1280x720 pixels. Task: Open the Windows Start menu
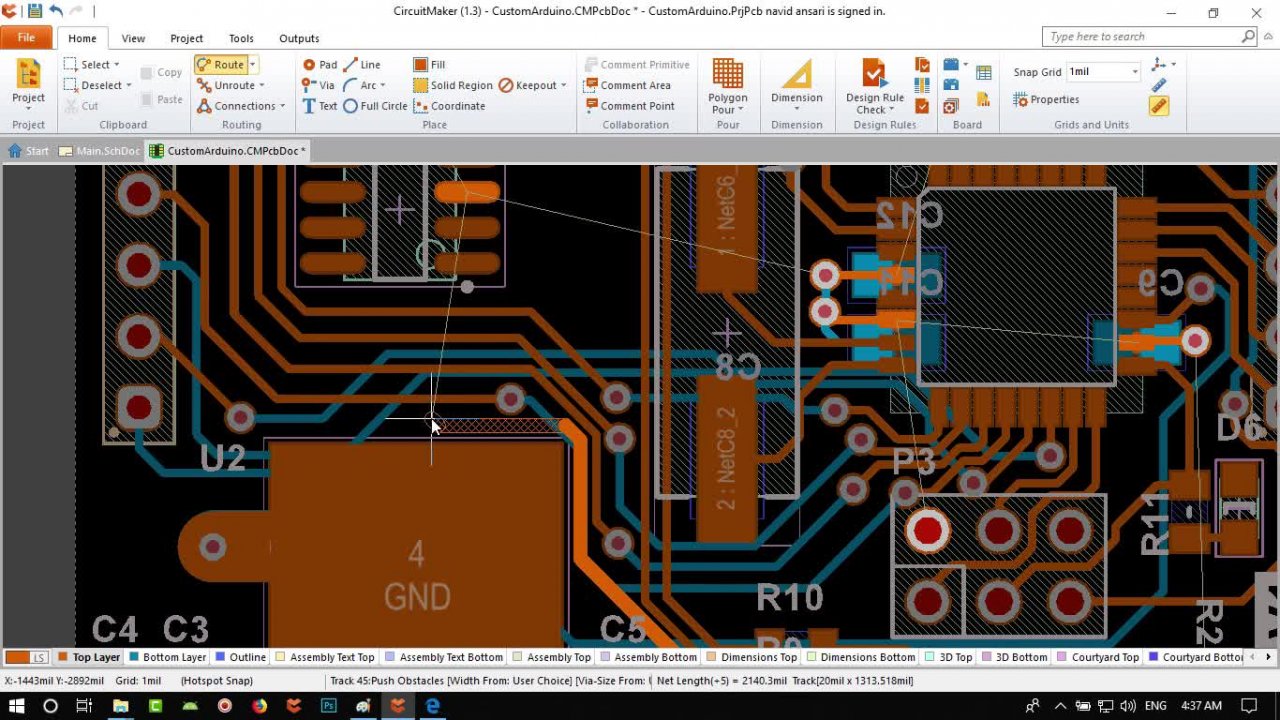point(17,706)
